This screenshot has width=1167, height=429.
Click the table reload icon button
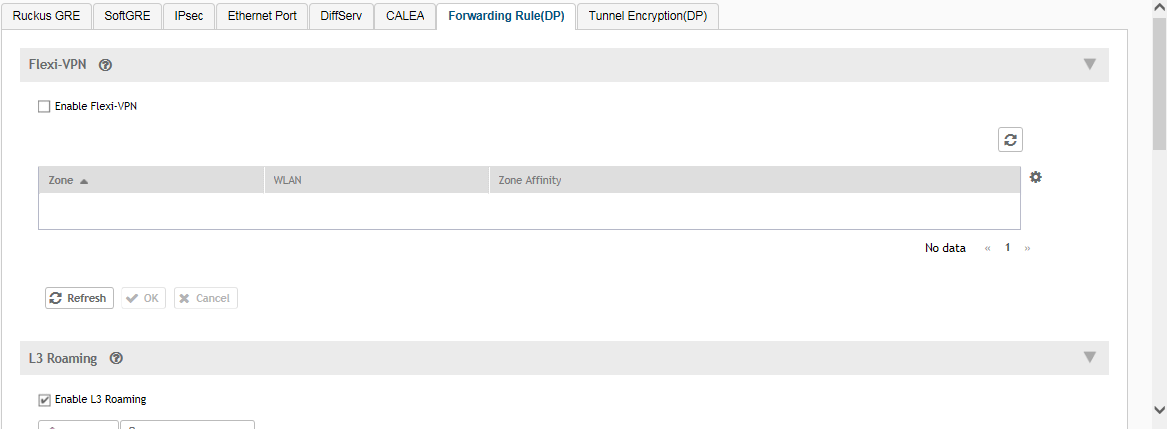pos(1010,140)
